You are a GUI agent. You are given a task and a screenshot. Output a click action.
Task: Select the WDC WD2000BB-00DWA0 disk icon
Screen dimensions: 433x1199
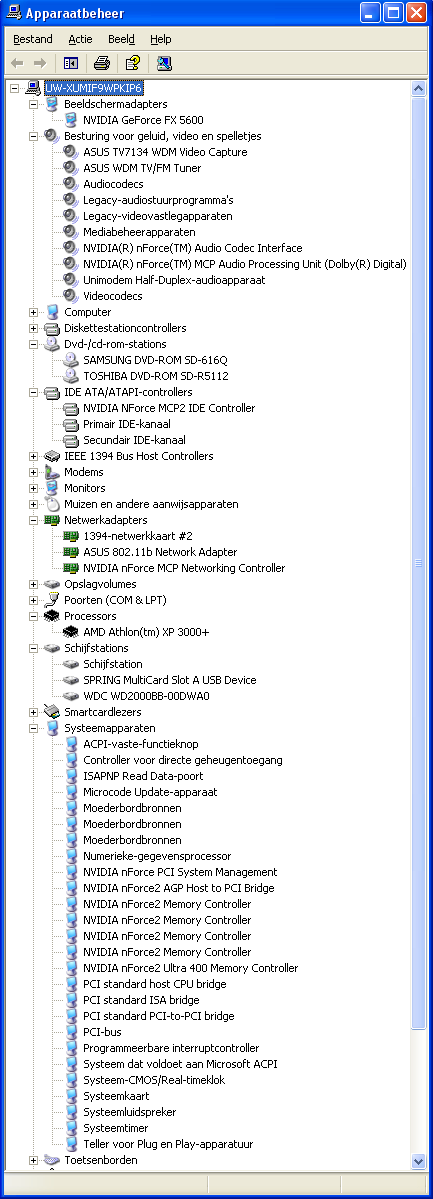pos(71,697)
